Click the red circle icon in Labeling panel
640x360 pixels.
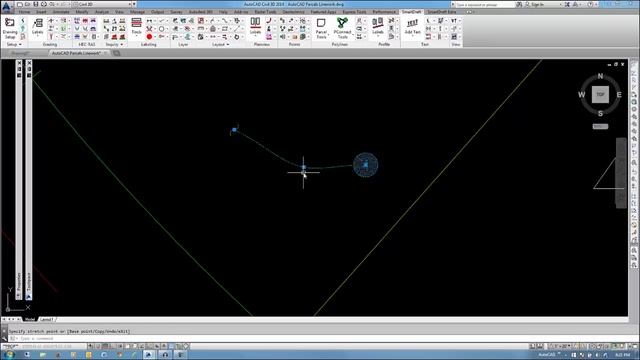(149, 37)
